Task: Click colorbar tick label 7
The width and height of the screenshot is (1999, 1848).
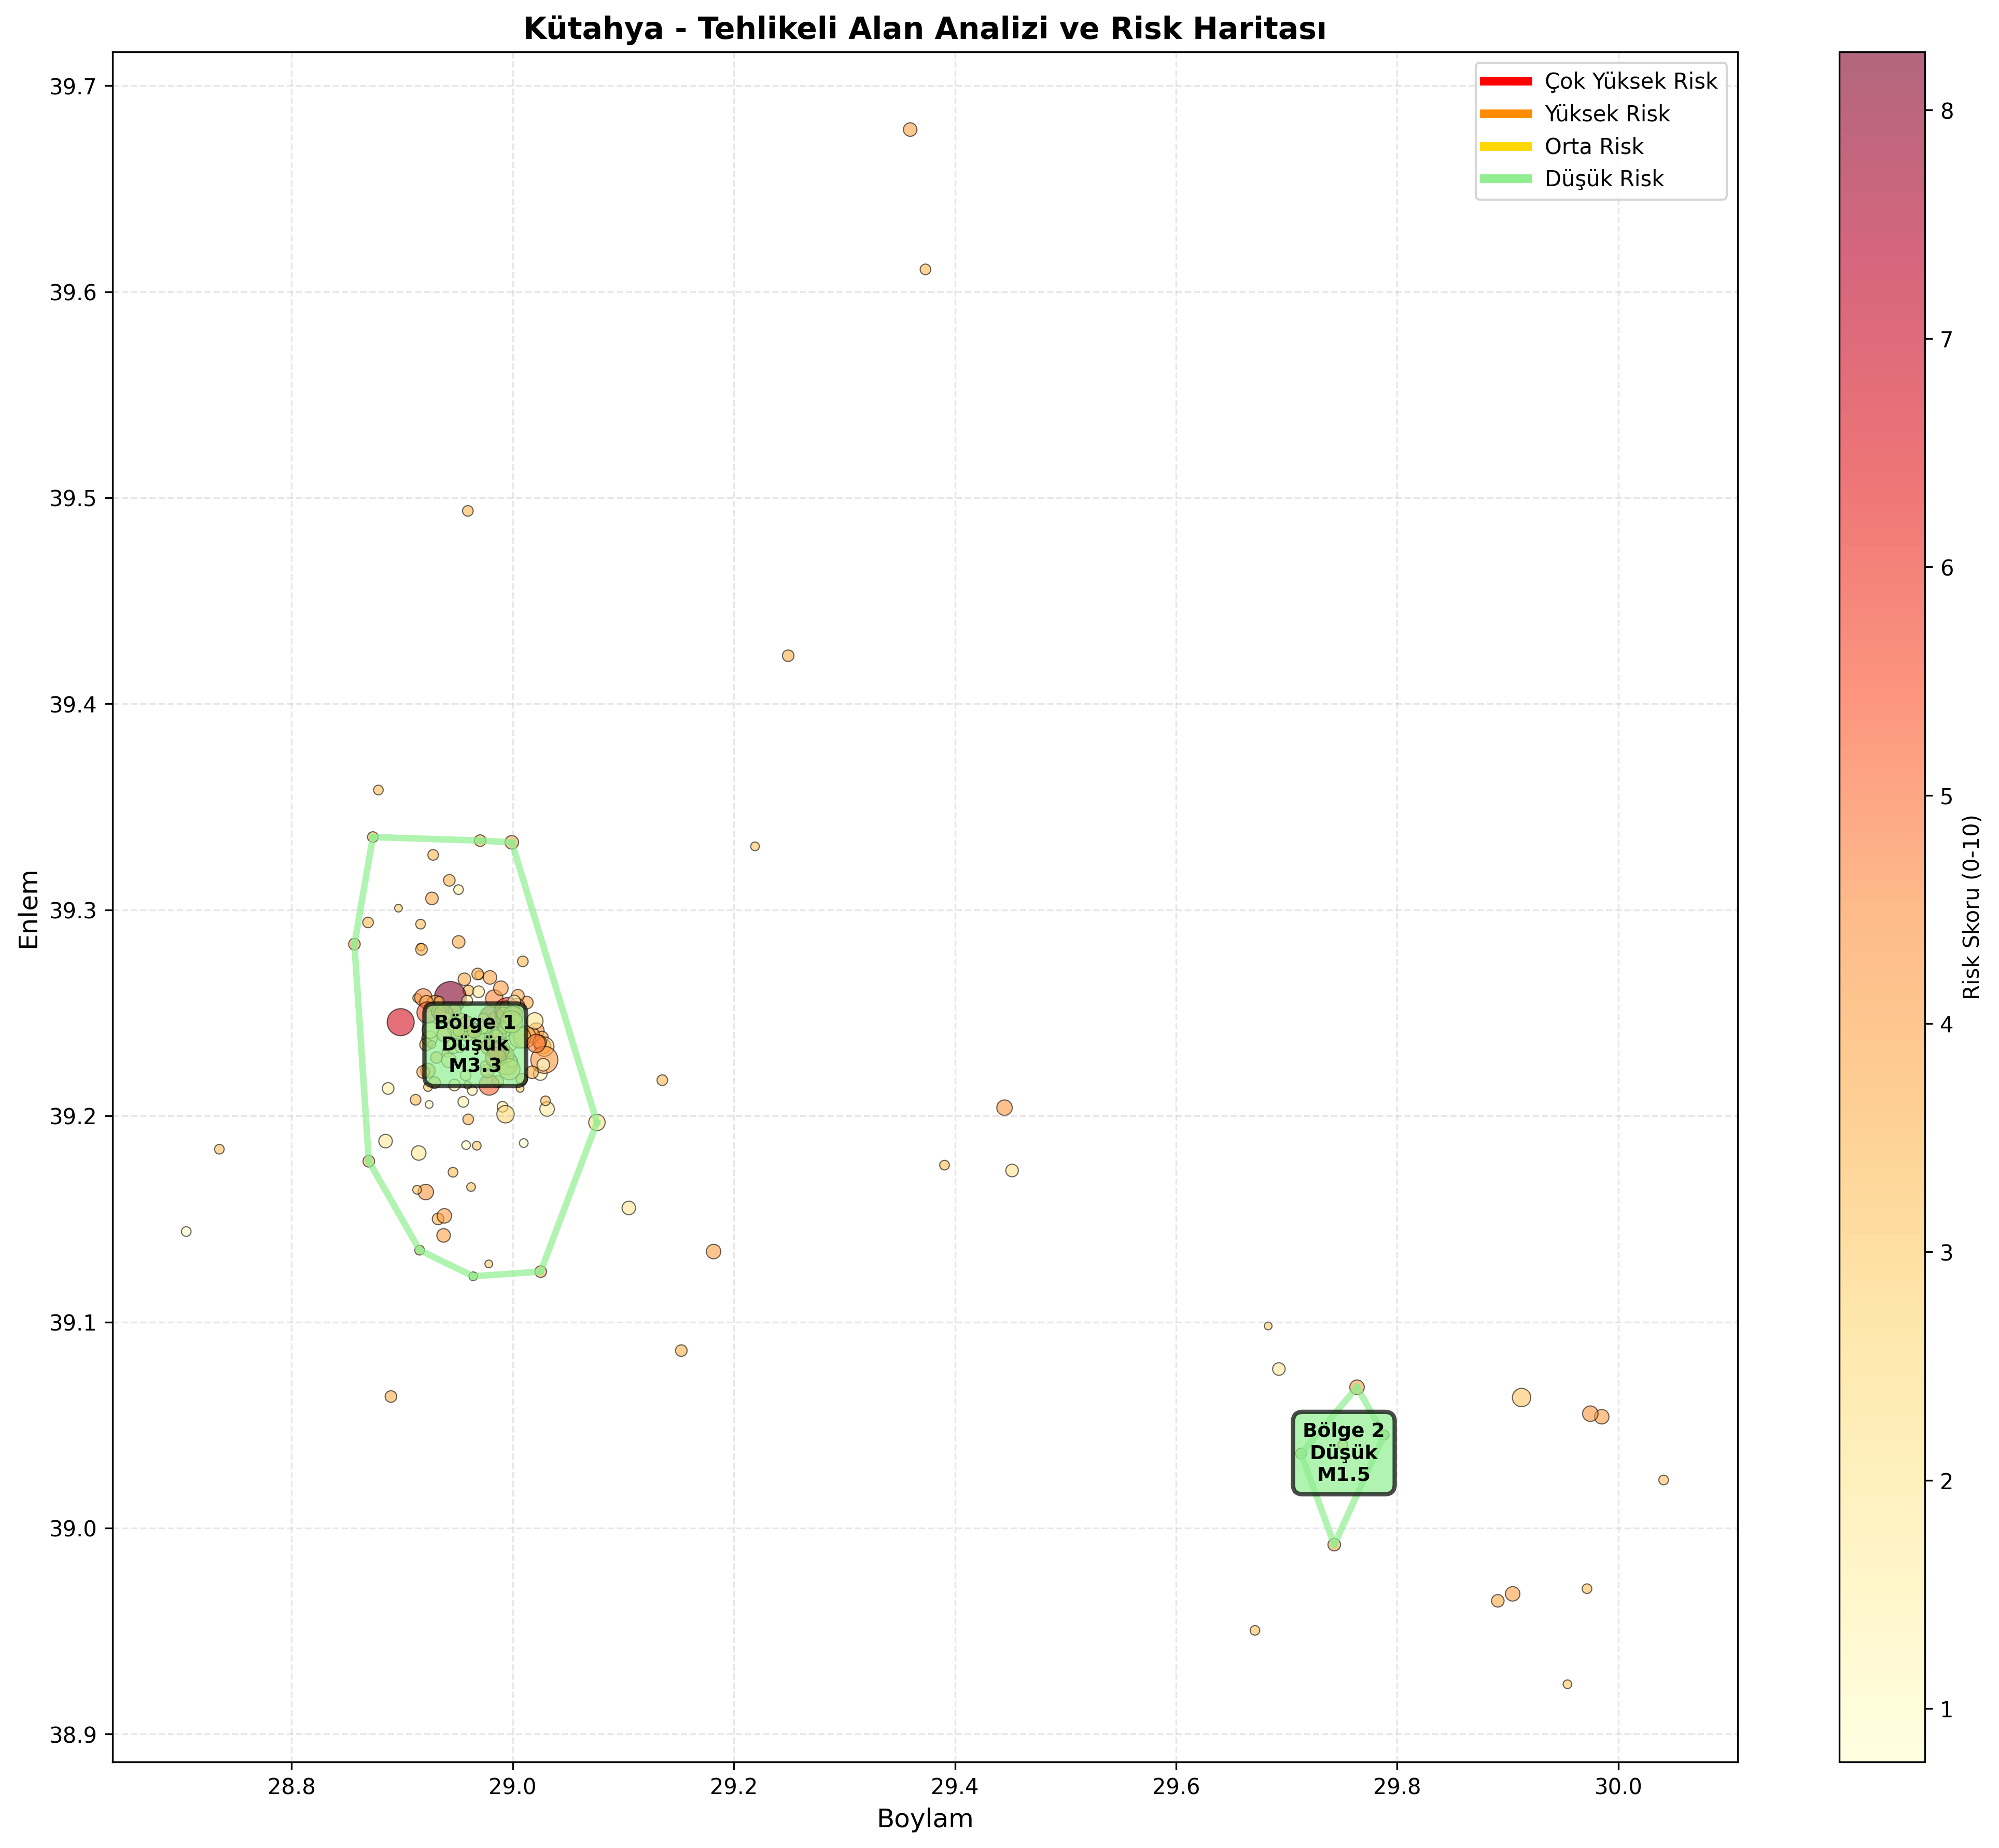Action: [1946, 339]
